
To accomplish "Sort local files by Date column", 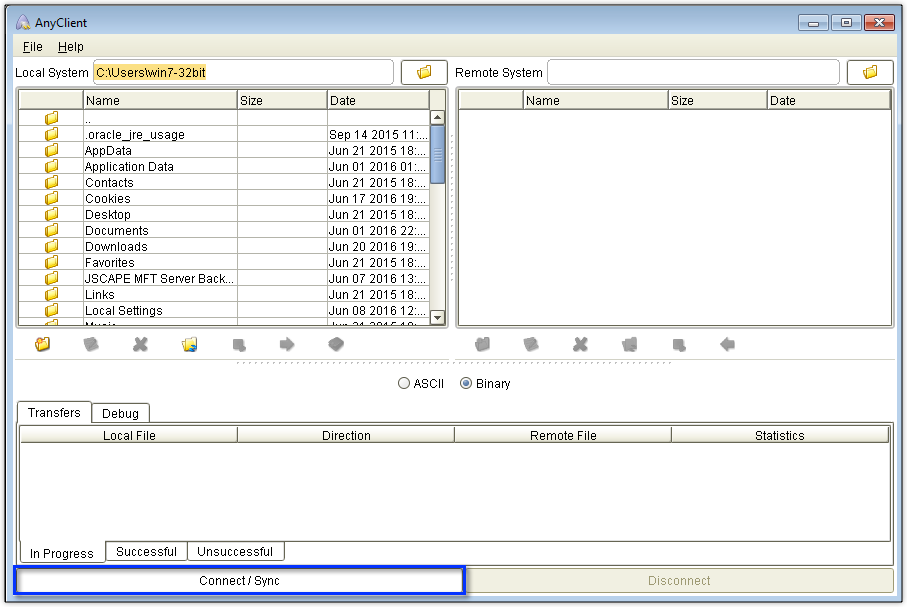I will (x=378, y=100).
